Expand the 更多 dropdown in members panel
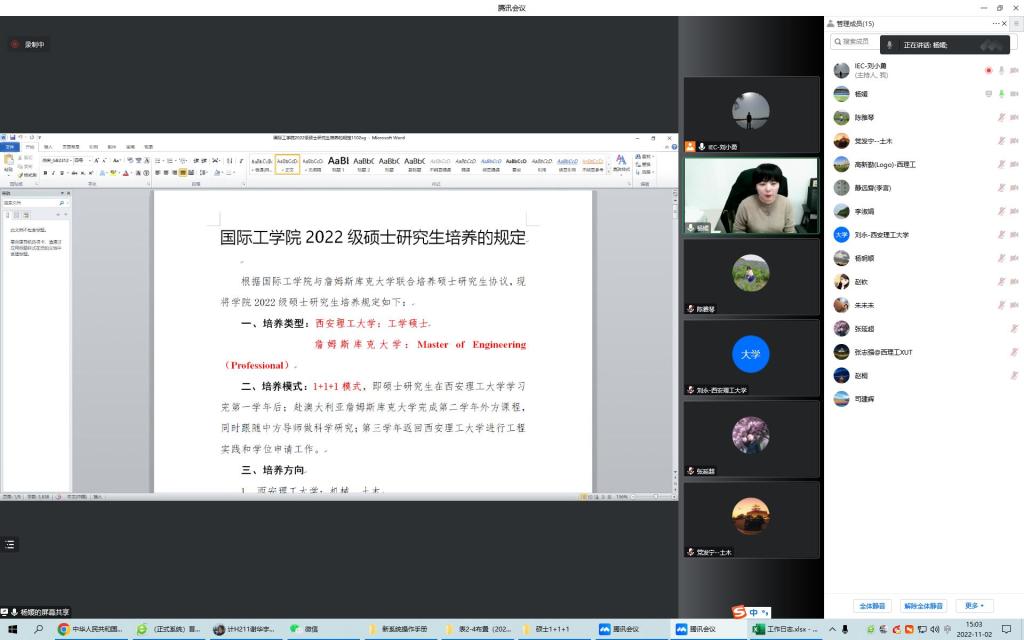The width and height of the screenshot is (1024, 640). click(974, 606)
